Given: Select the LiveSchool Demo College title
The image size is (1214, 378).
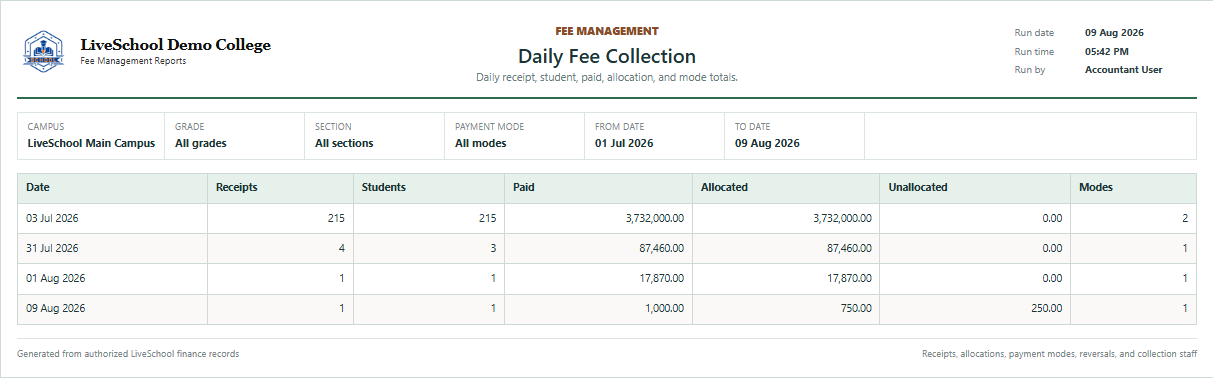Looking at the screenshot, I should (x=175, y=45).
